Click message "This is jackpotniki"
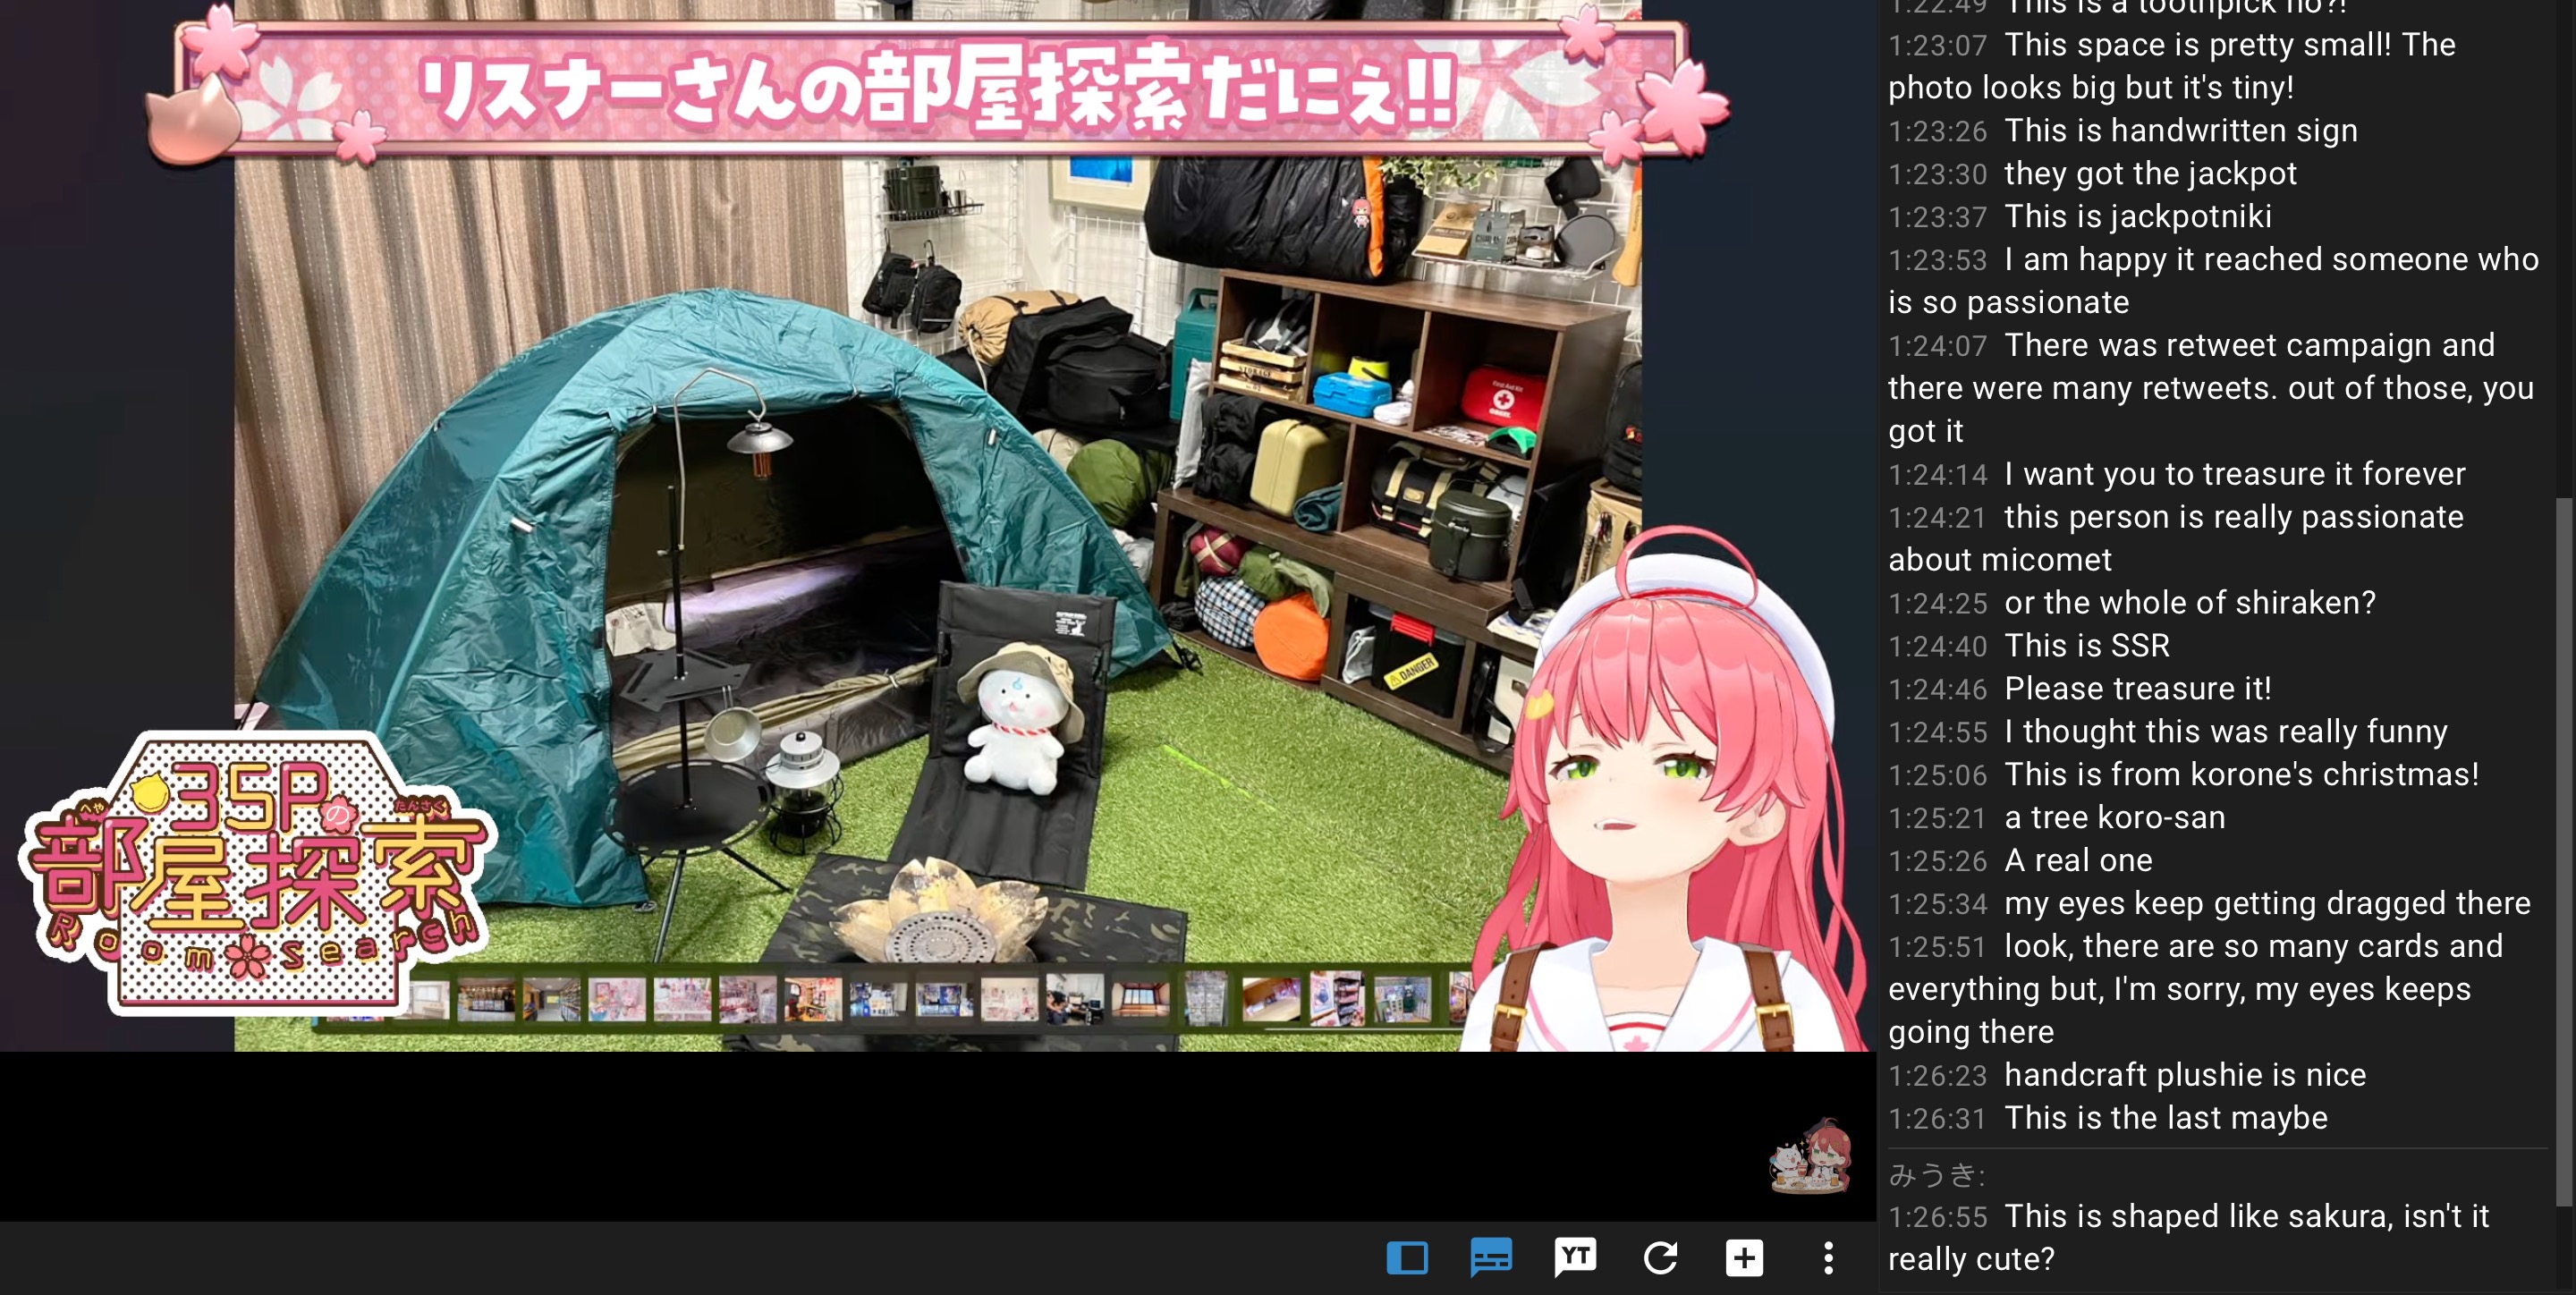 [2138, 217]
